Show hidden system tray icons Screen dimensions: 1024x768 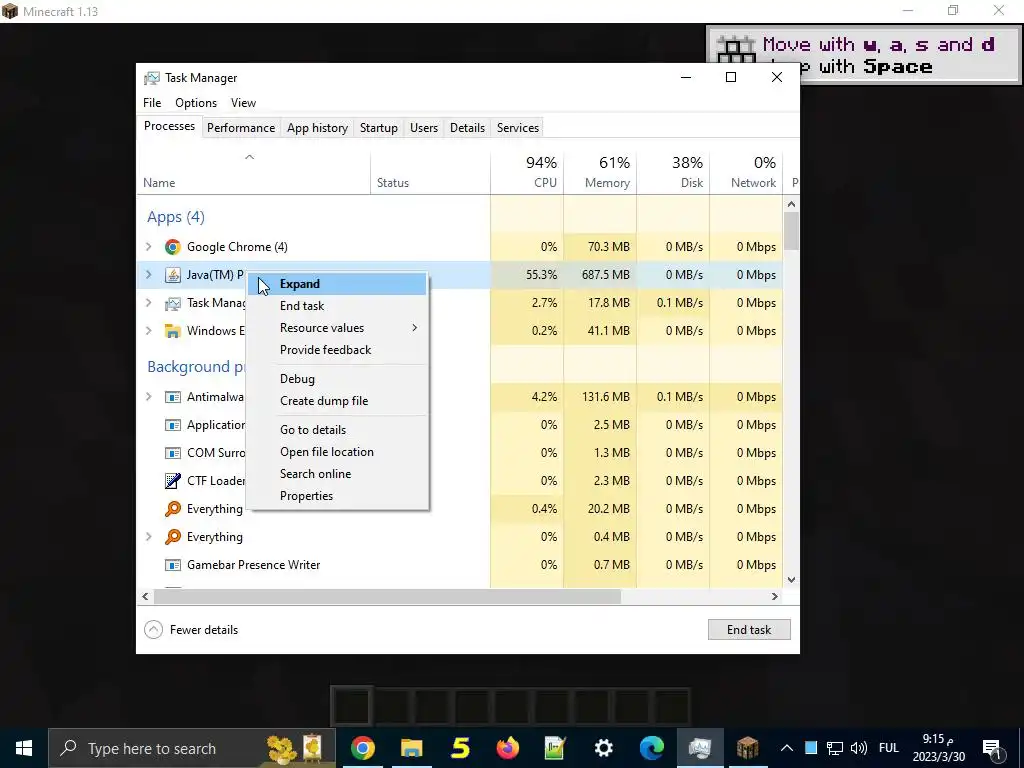tap(787, 748)
